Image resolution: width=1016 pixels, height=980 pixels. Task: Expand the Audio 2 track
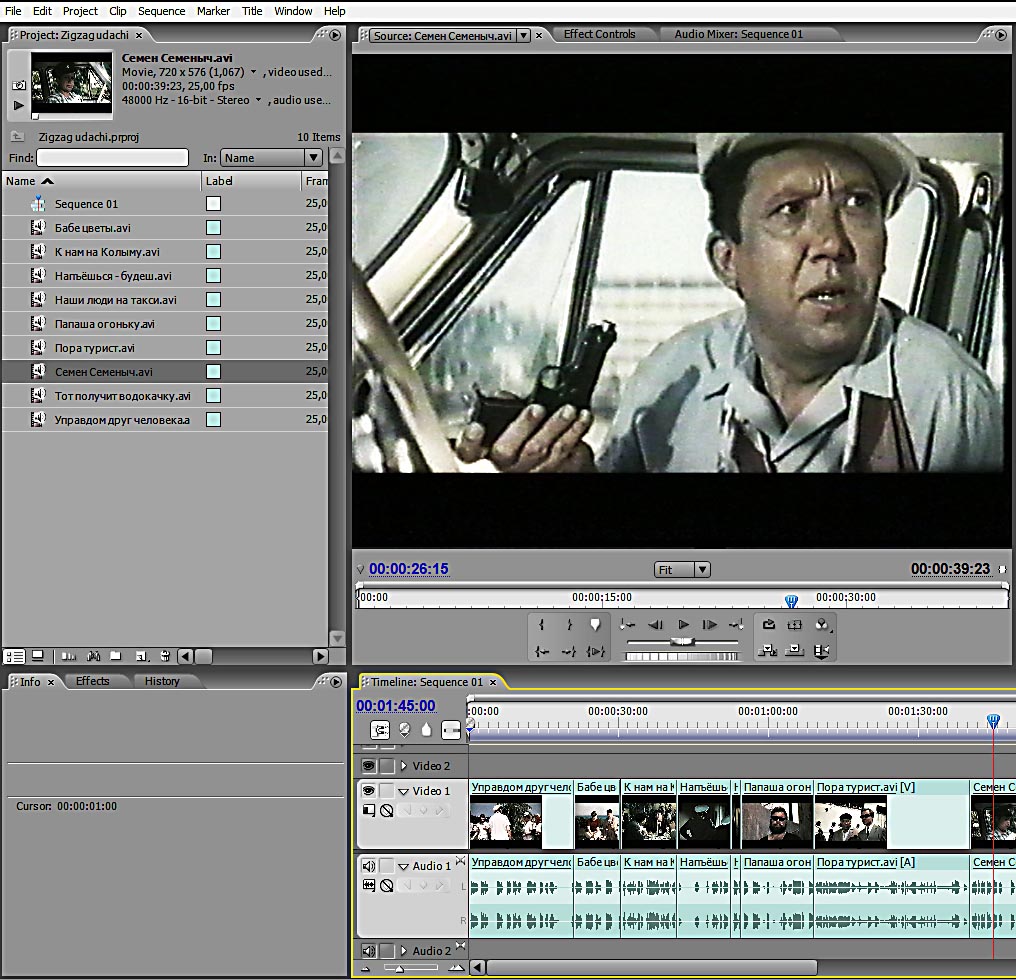tap(404, 951)
